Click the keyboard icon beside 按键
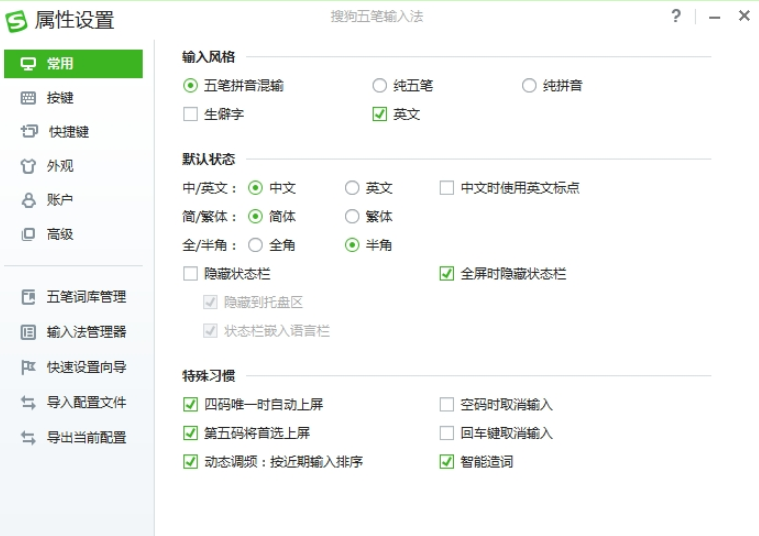Image resolution: width=759 pixels, height=536 pixels. pos(28,98)
